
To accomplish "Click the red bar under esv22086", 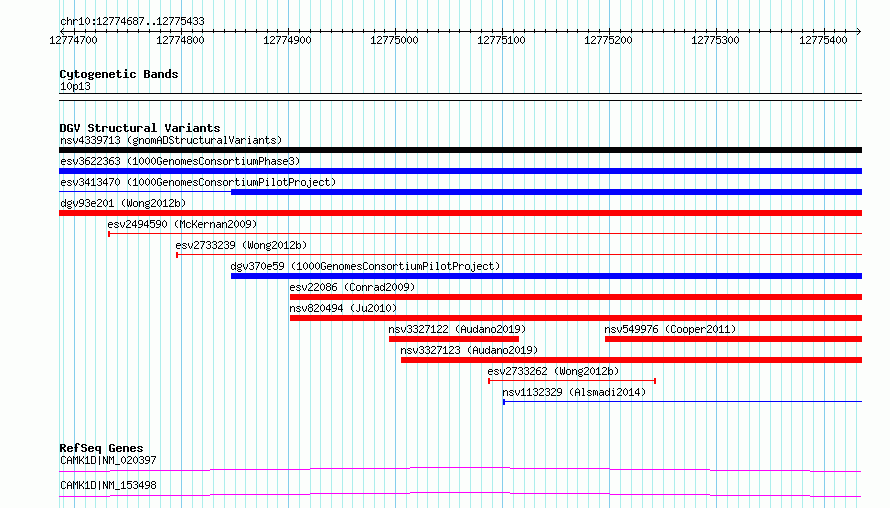I will [x=576, y=297].
